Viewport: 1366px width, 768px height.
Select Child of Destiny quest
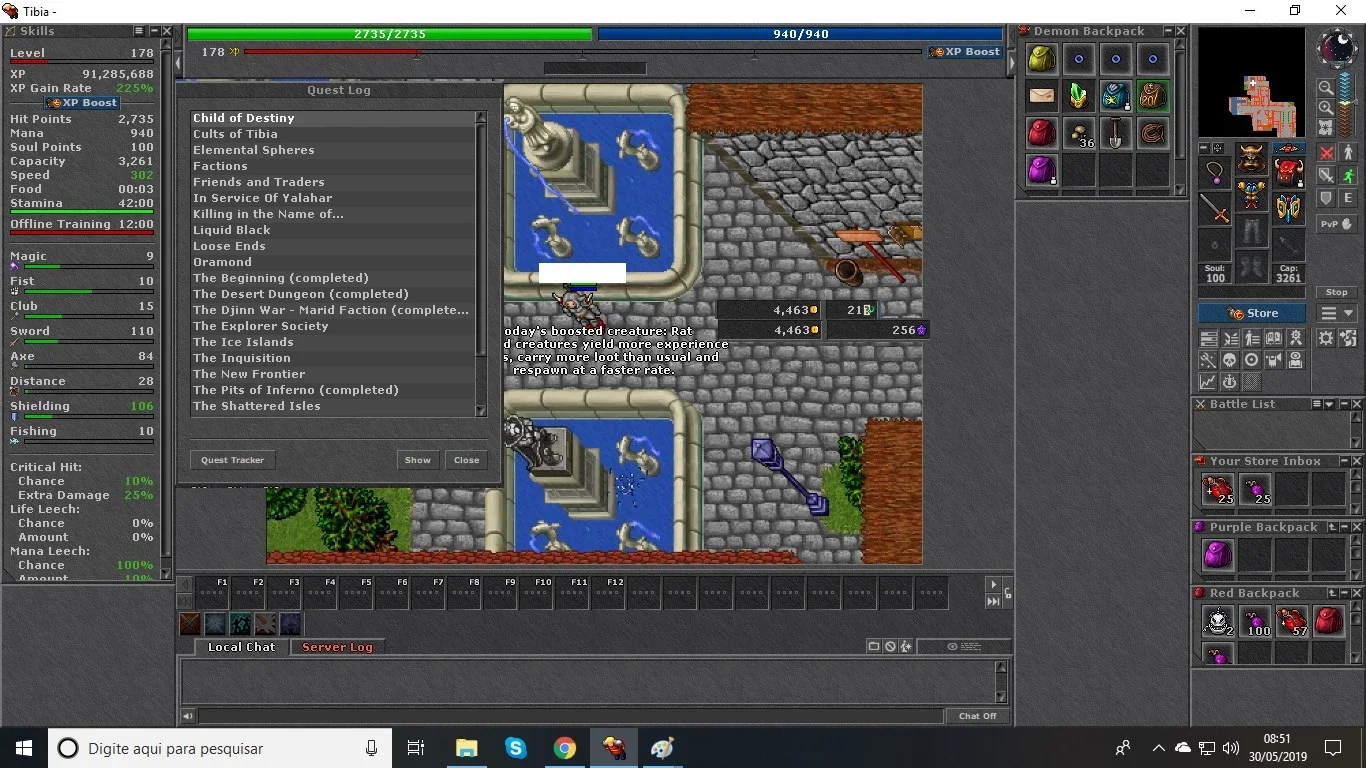[332, 118]
